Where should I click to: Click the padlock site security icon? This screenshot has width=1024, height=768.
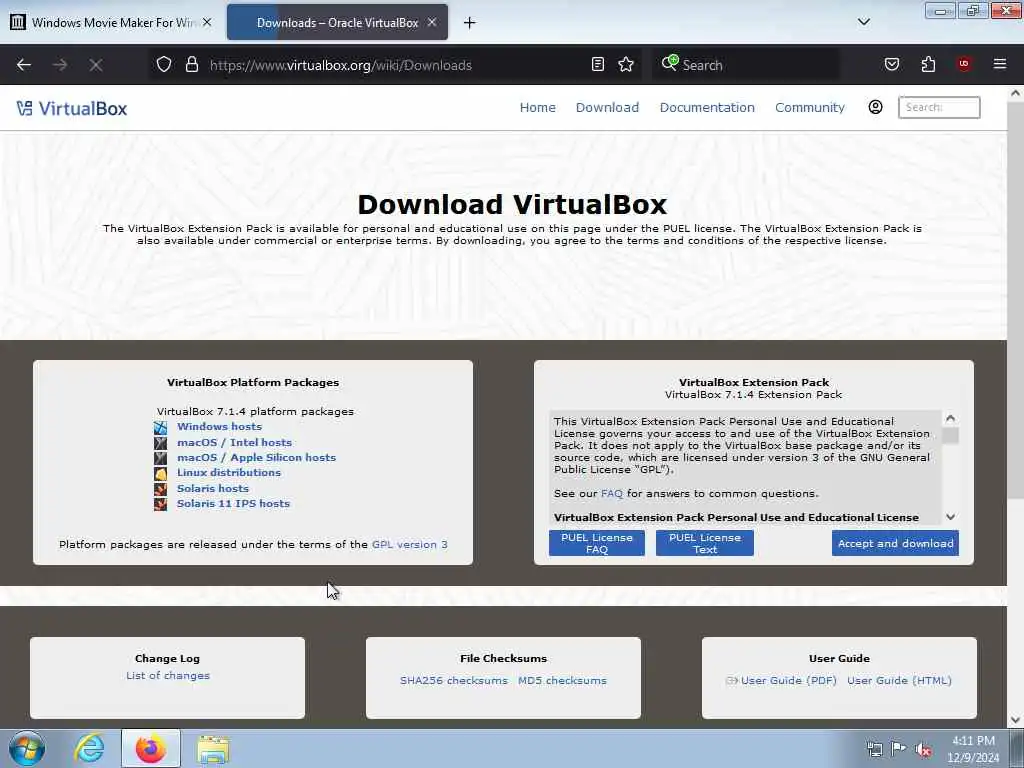(x=191, y=64)
